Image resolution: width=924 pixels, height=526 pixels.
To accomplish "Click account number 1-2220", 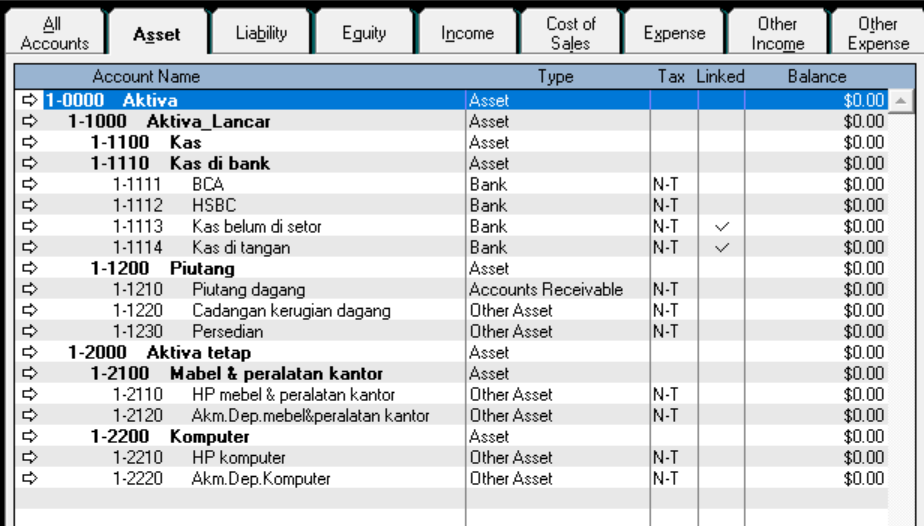I will click(137, 478).
